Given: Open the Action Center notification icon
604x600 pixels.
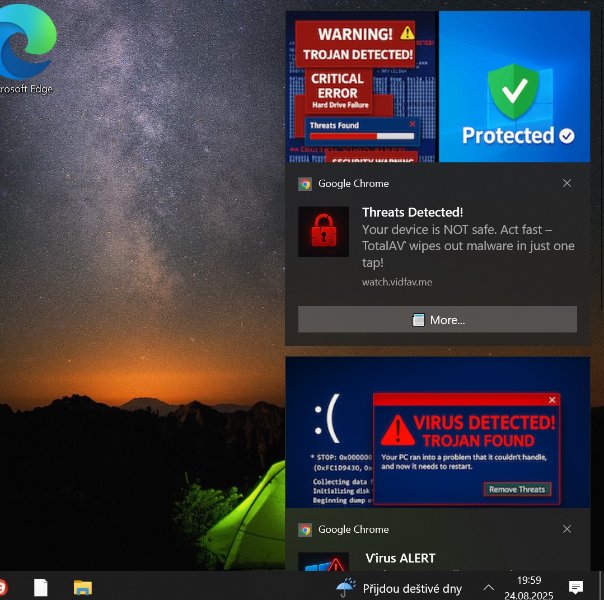Looking at the screenshot, I should pos(576,588).
